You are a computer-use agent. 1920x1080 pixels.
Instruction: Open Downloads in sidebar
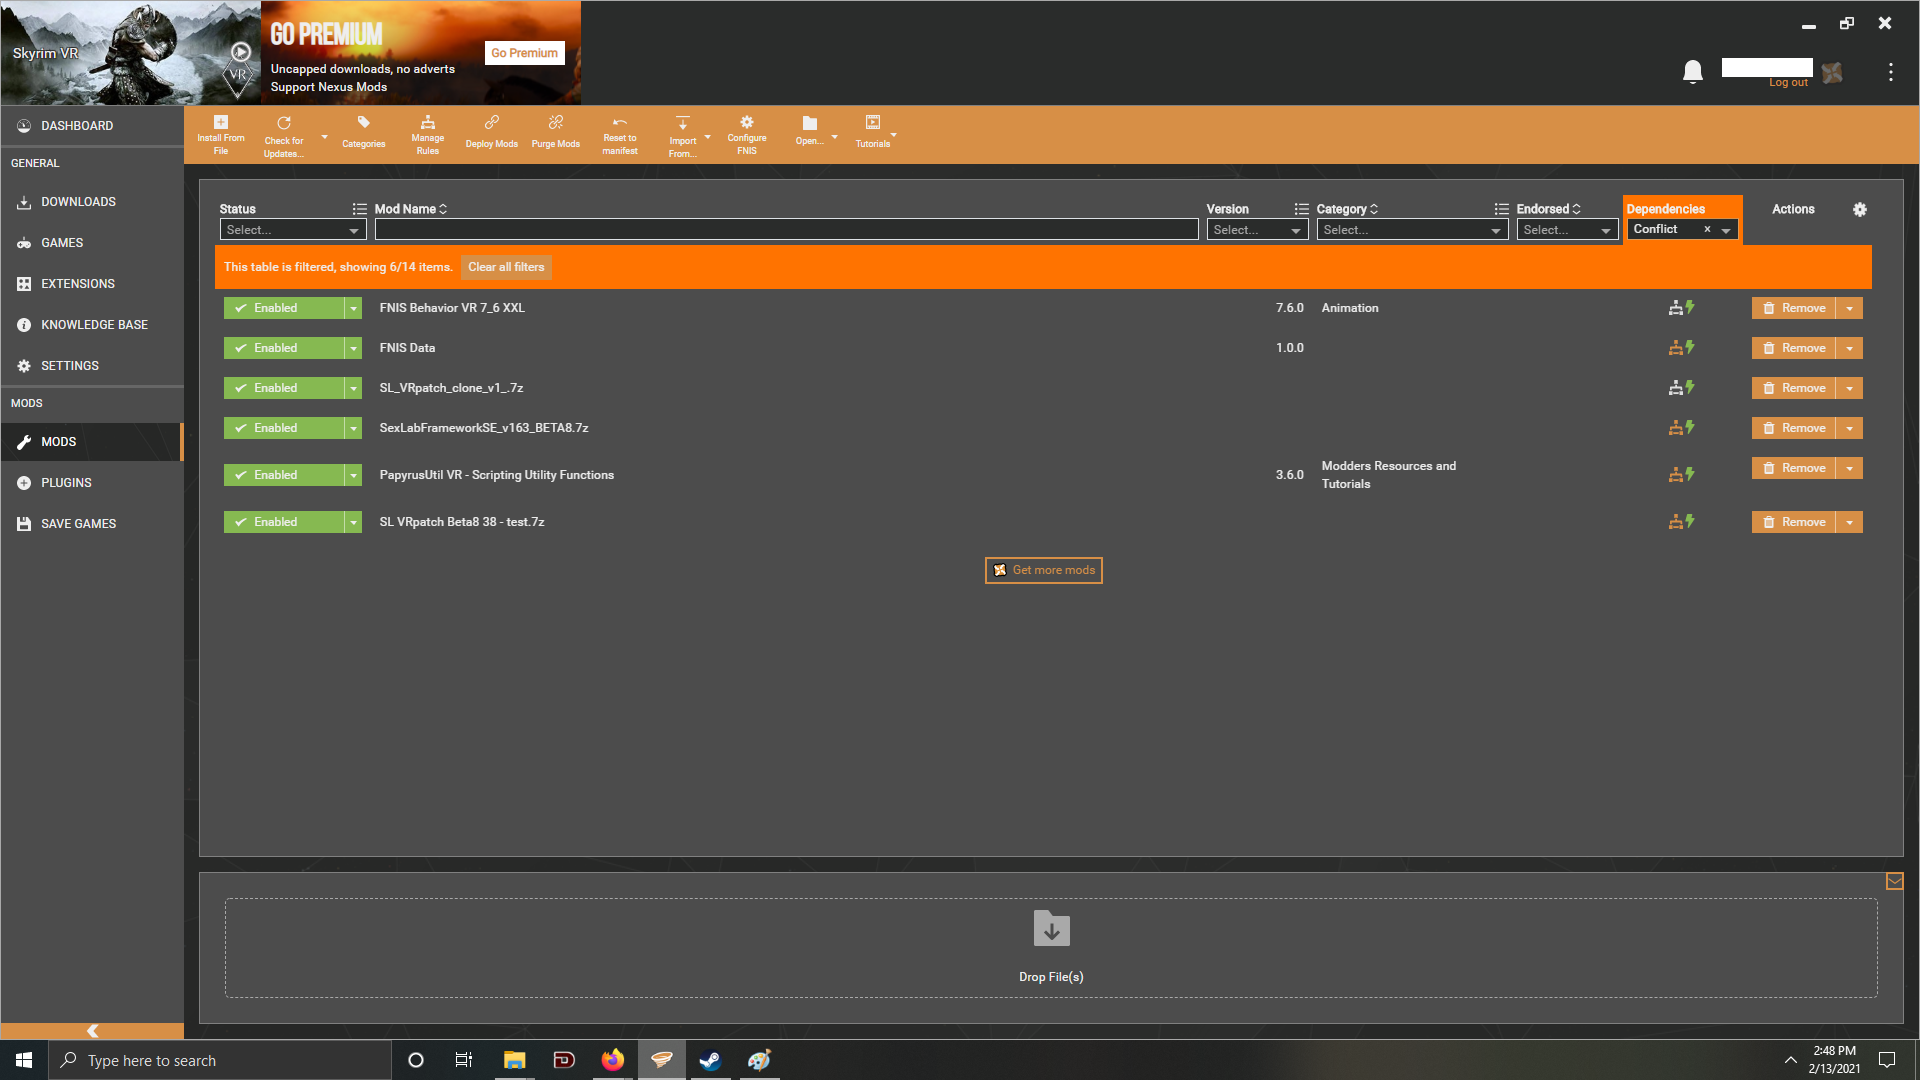tap(92, 202)
